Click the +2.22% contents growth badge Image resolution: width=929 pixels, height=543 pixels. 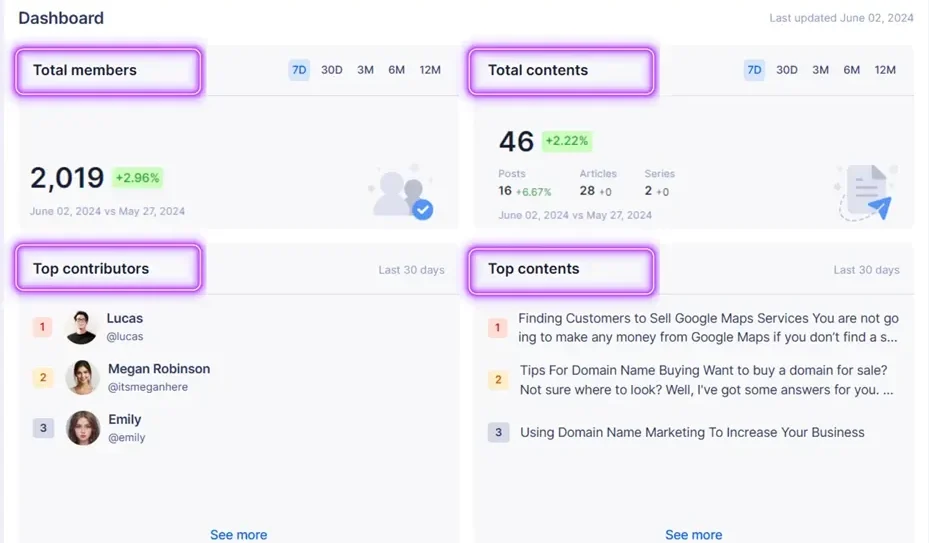[x=567, y=141]
